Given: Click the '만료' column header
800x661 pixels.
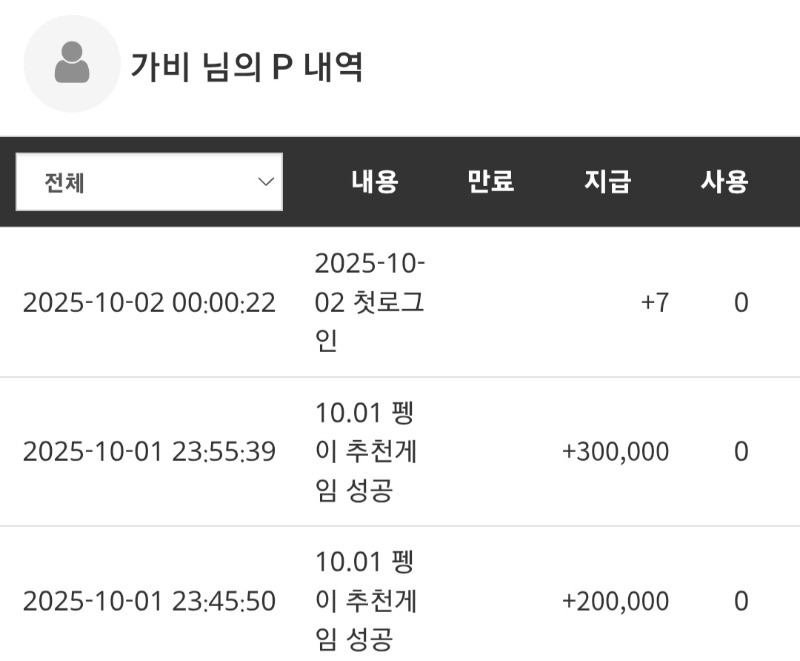Looking at the screenshot, I should (x=490, y=182).
